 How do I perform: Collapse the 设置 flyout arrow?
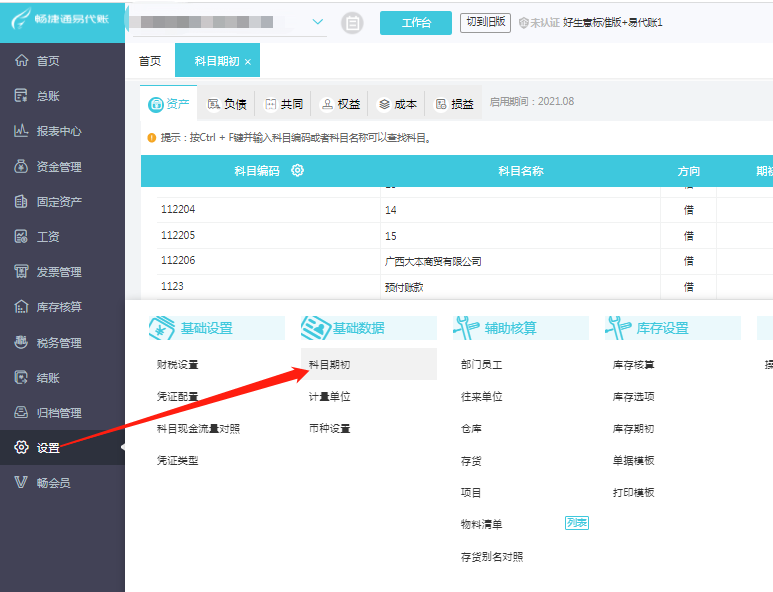point(123,447)
